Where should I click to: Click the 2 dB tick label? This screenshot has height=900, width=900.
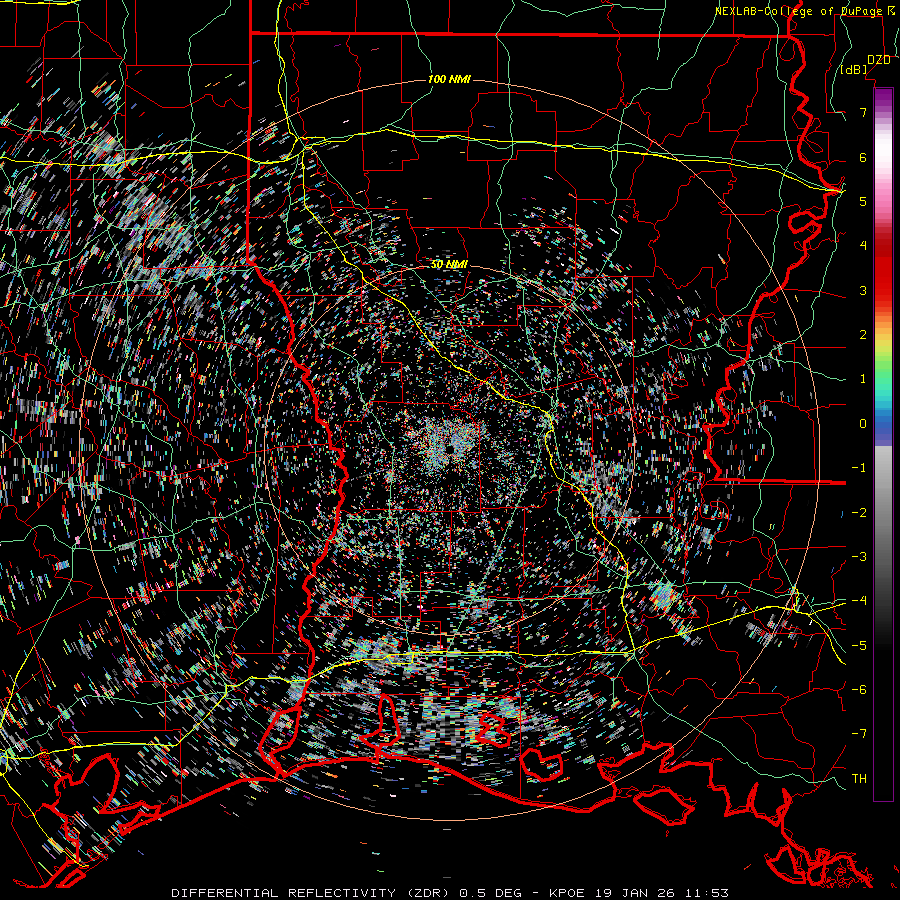tap(863, 335)
